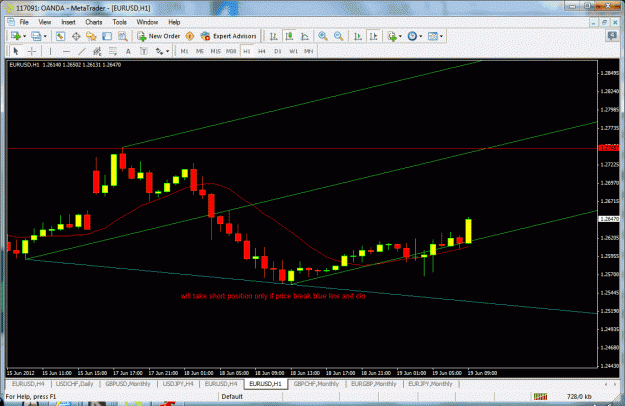Screen dimensions: 625x406
Task: Click the chat icon at toolbar's far right
Action: 612,36
